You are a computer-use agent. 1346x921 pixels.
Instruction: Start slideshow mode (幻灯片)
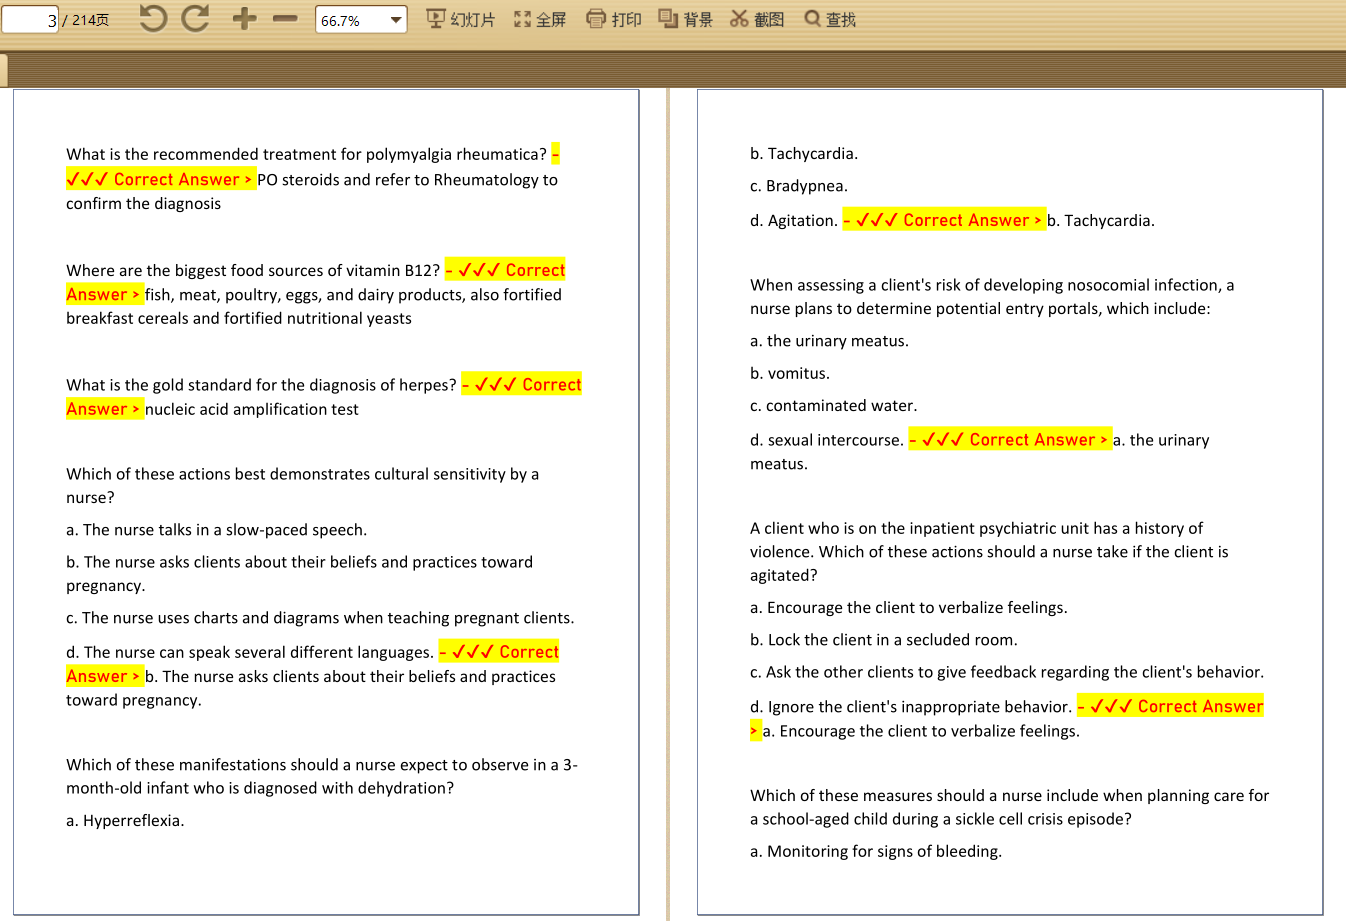pos(460,19)
